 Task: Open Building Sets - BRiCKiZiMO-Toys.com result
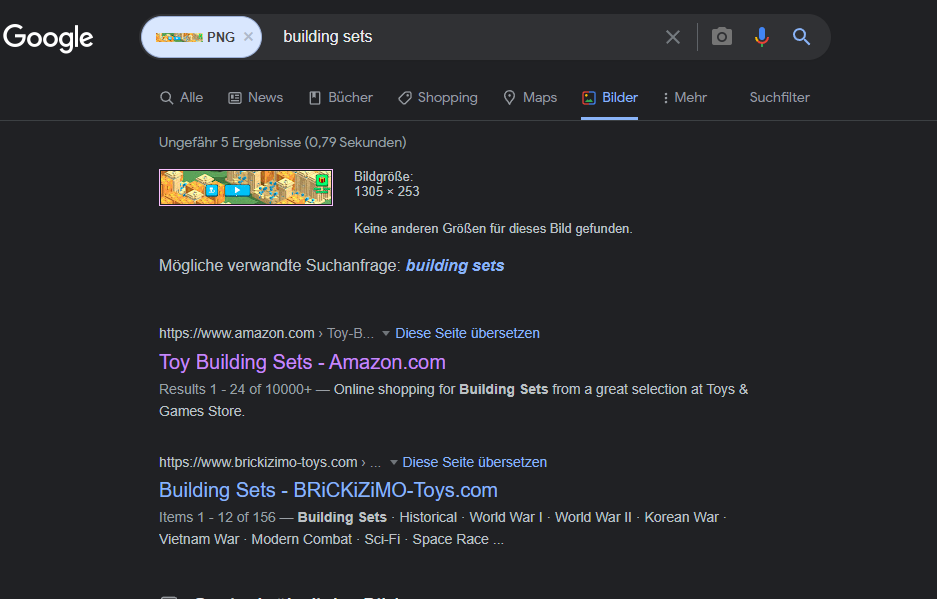pyautogui.click(x=328, y=490)
